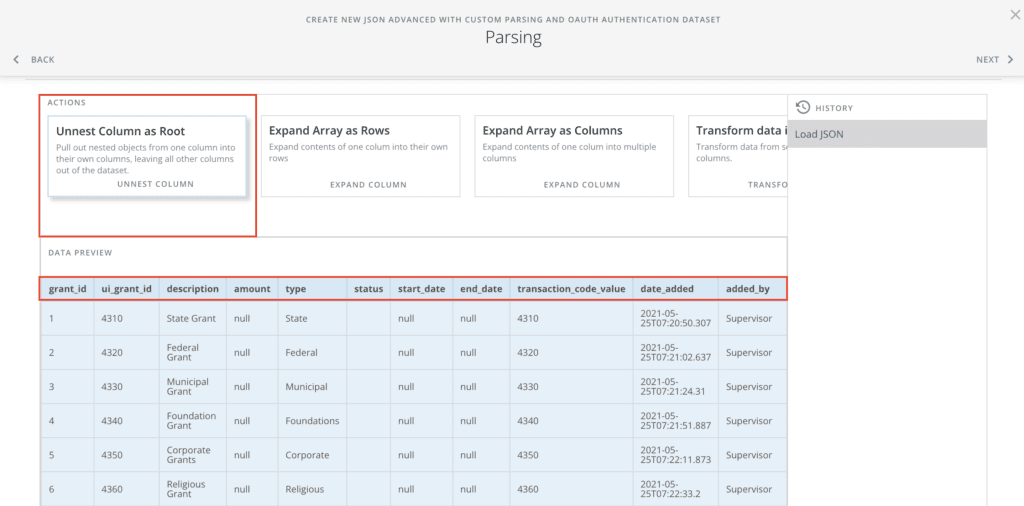Click the DATA PREVIEW section label
Screen dimensions: 1024x506
click(80, 252)
